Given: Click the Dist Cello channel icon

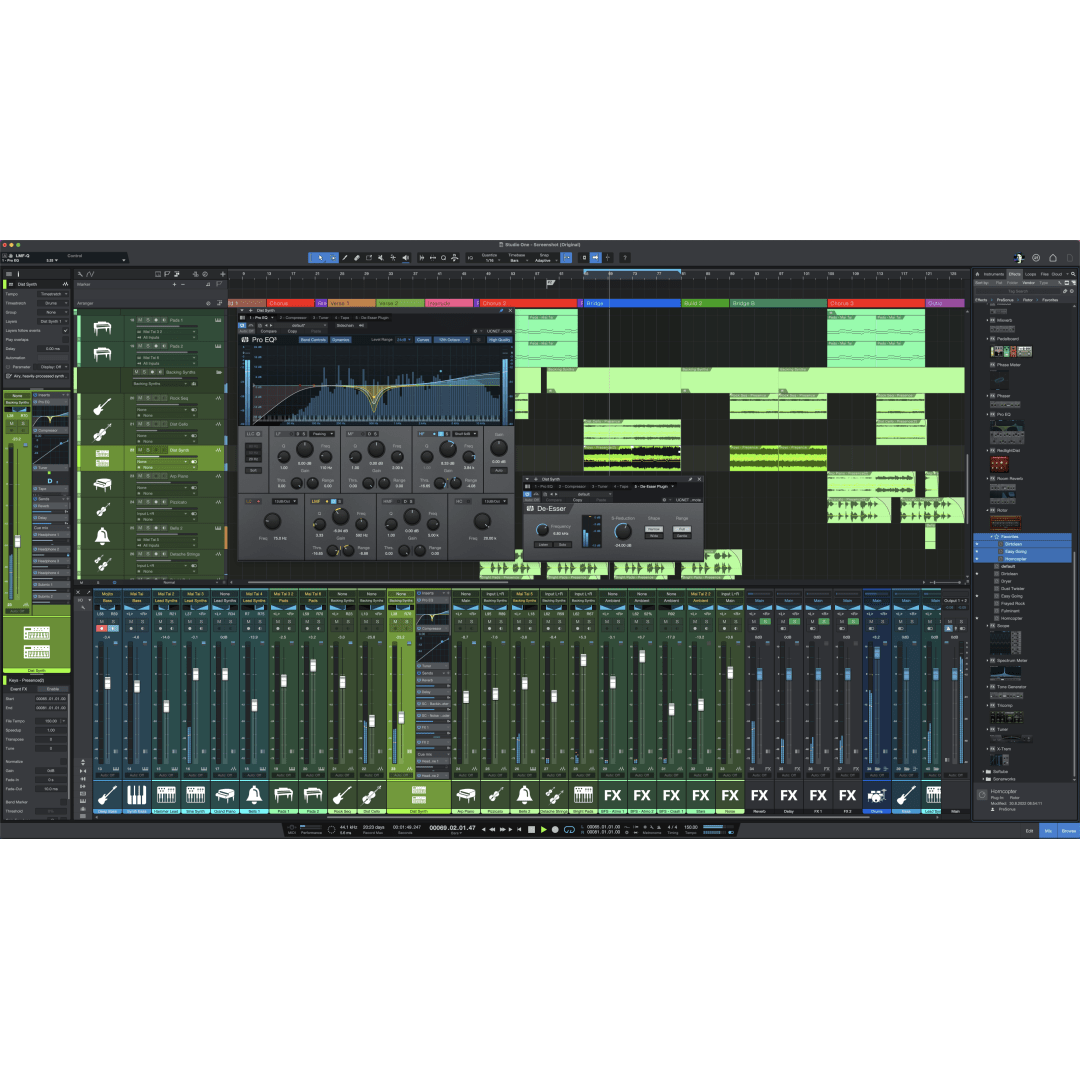Looking at the screenshot, I should (371, 795).
